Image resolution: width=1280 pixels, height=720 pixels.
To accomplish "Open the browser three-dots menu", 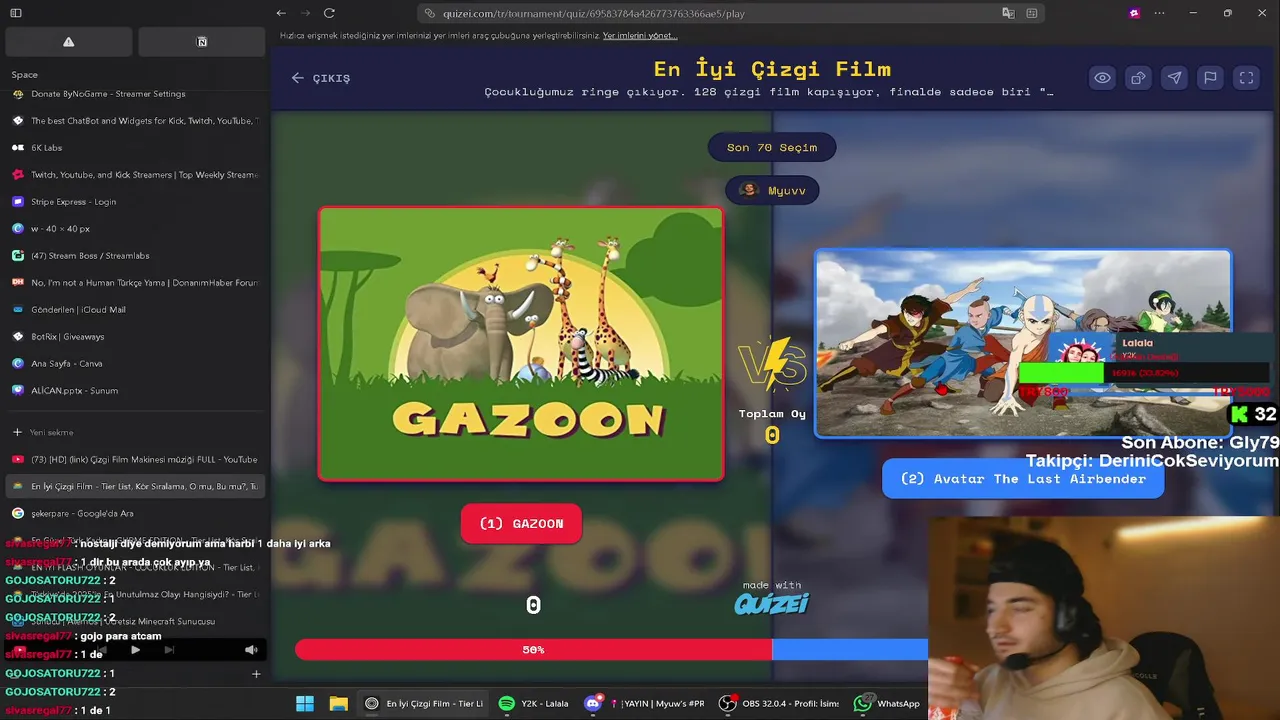I will [1159, 13].
